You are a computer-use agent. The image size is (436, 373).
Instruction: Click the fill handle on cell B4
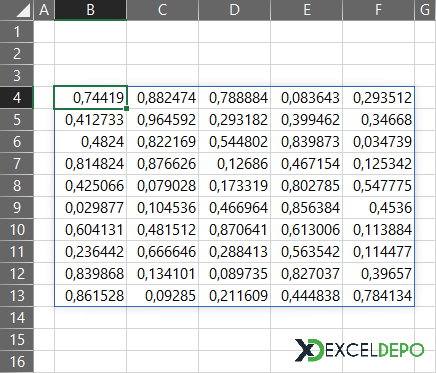(126, 108)
